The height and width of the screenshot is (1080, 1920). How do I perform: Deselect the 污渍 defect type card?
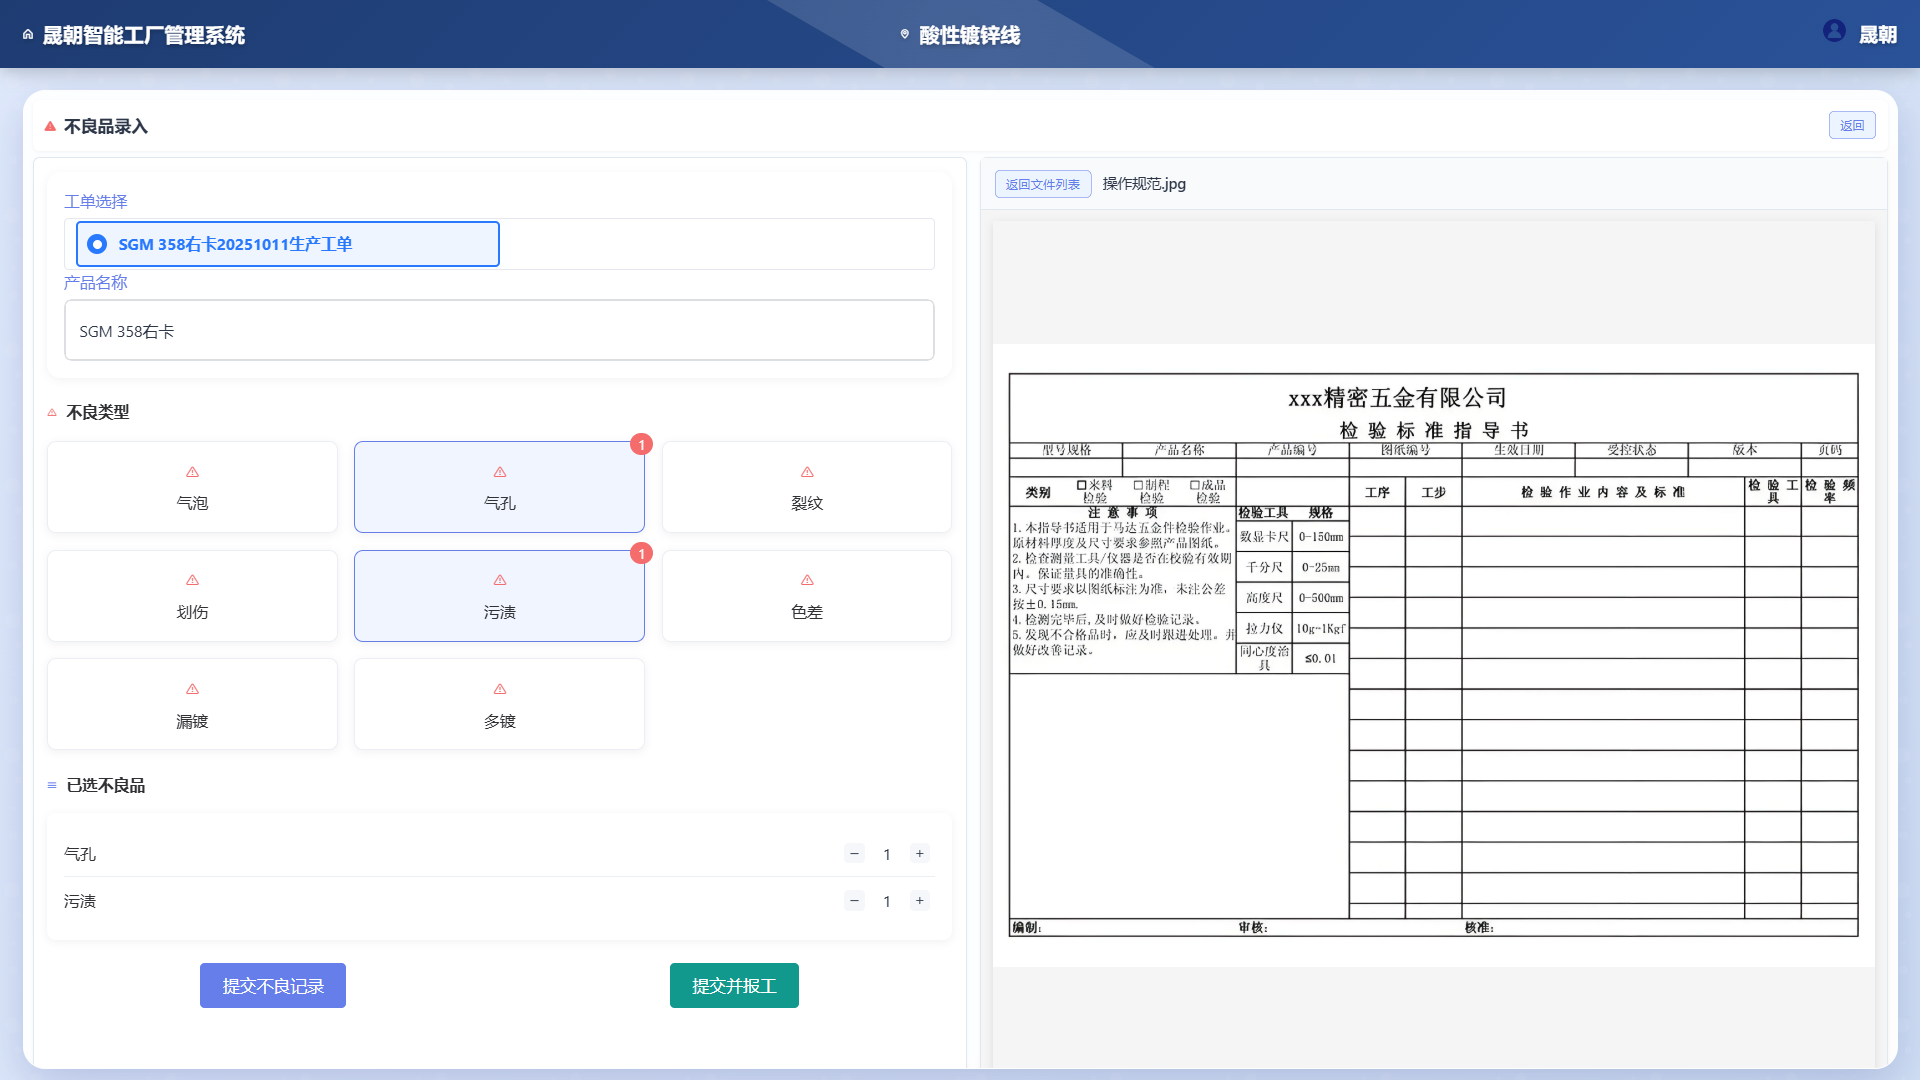tap(499, 596)
